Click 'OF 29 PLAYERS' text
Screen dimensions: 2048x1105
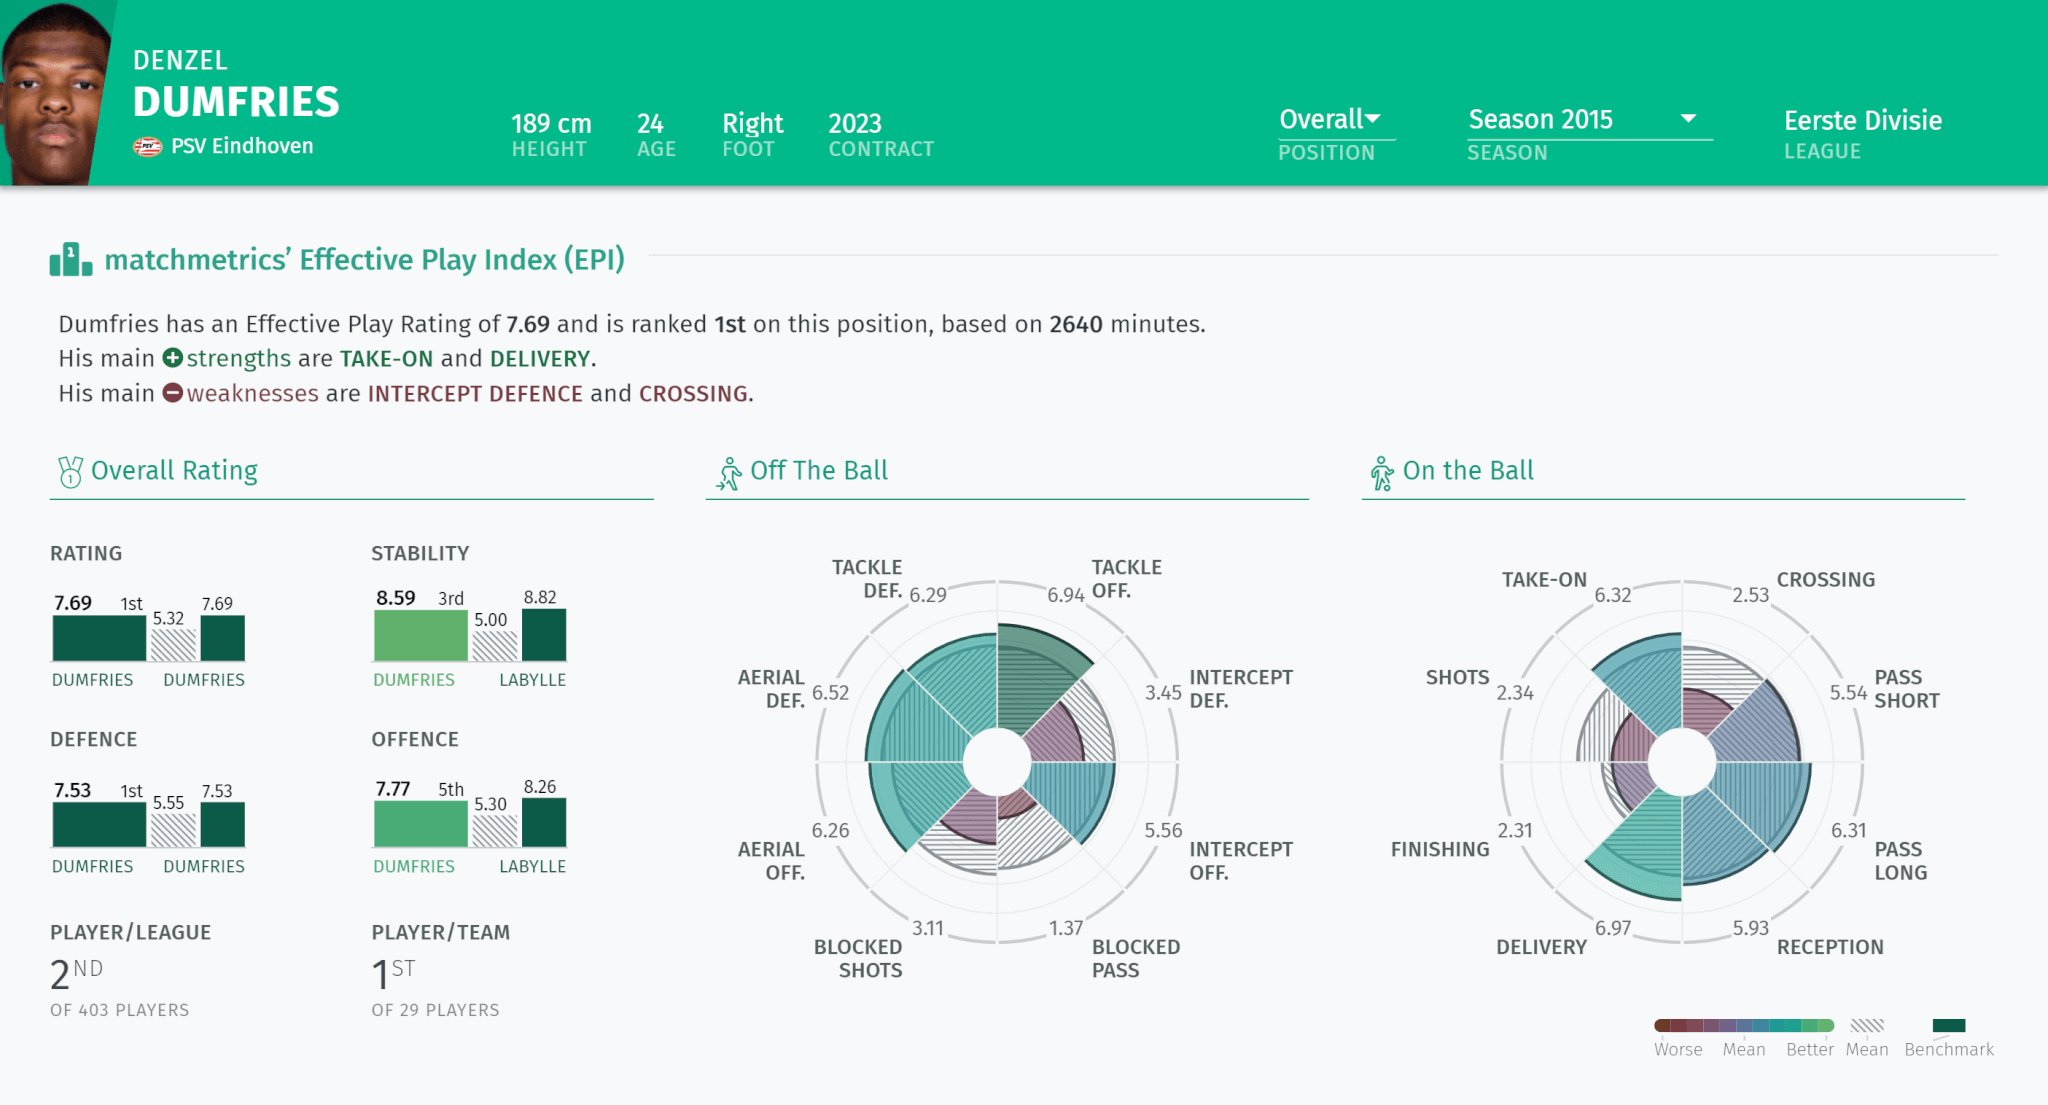click(x=435, y=1010)
